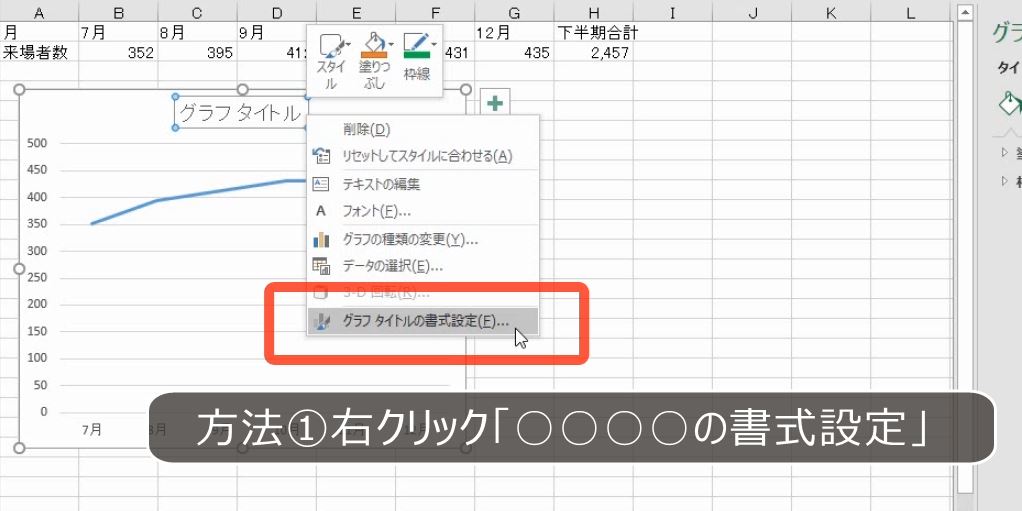Screen dimensions: 1022x511
Task: Expand second collapsed section in format pane
Action: point(1004,181)
